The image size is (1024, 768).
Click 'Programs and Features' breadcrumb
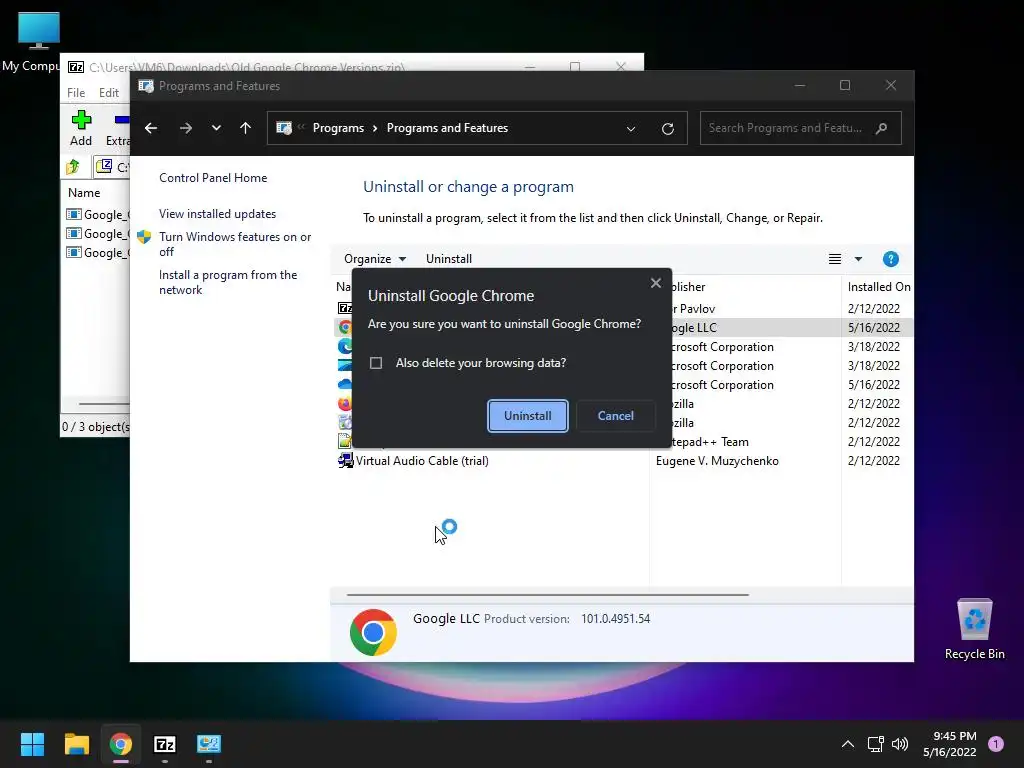pyautogui.click(x=447, y=128)
